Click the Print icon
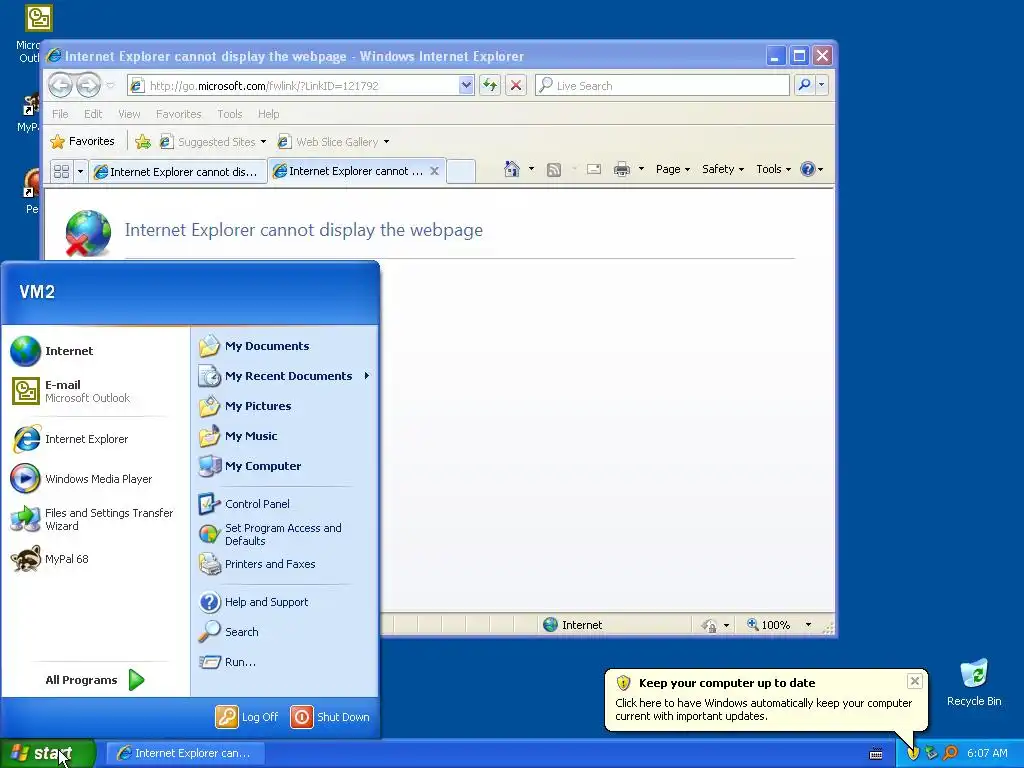Image resolution: width=1024 pixels, height=768 pixels. pos(622,169)
